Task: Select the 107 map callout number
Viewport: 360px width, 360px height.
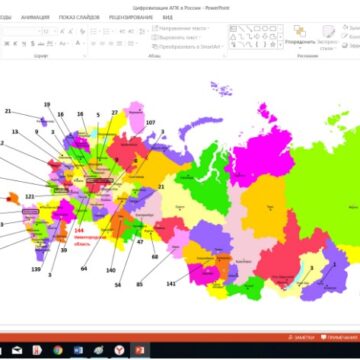Action: tap(151, 123)
